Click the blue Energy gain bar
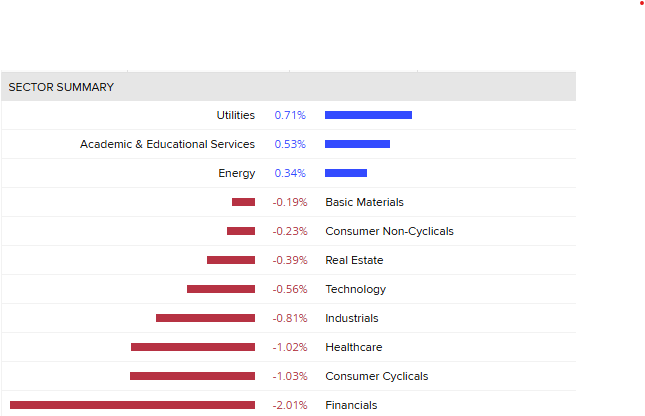The width and height of the screenshot is (645, 416). tap(346, 173)
